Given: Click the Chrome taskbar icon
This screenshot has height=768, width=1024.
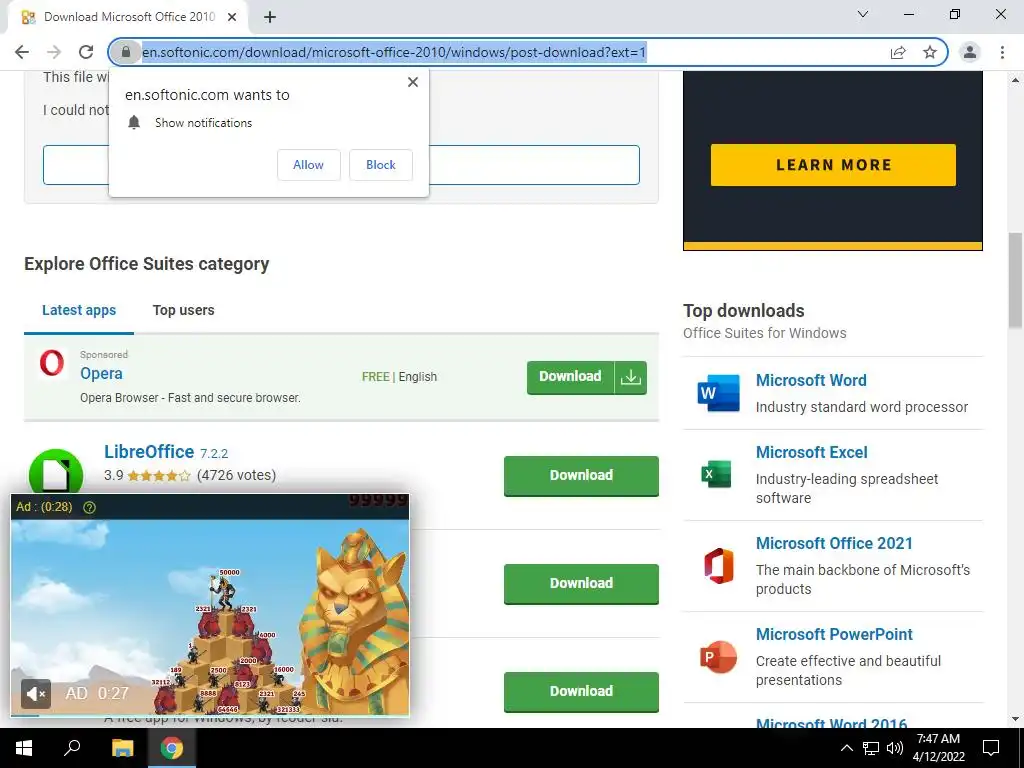Looking at the screenshot, I should [x=172, y=748].
